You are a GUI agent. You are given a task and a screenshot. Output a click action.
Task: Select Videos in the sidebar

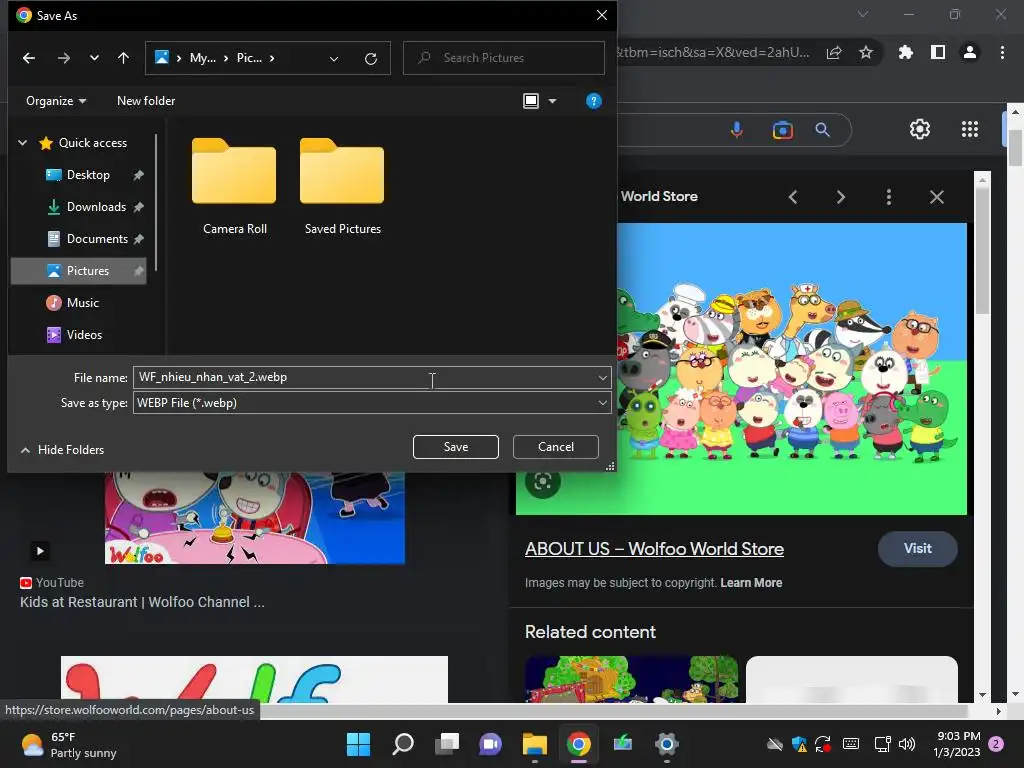pyautogui.click(x=84, y=334)
